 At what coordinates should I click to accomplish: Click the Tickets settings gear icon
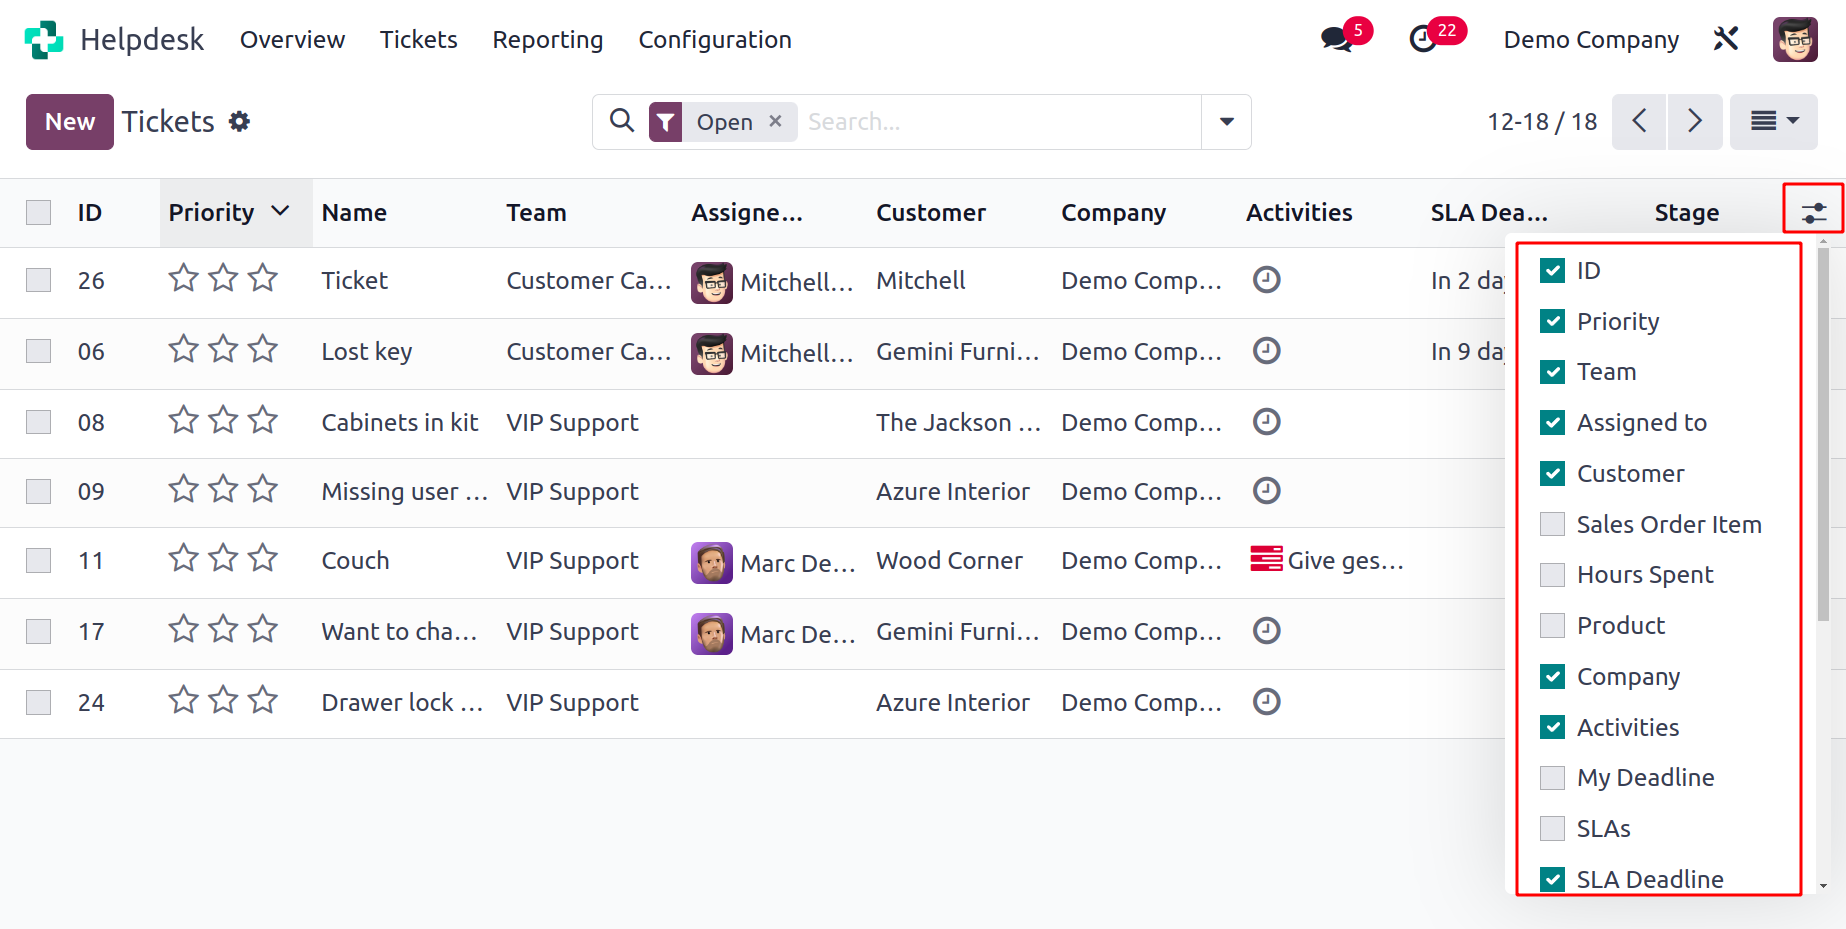(x=239, y=122)
